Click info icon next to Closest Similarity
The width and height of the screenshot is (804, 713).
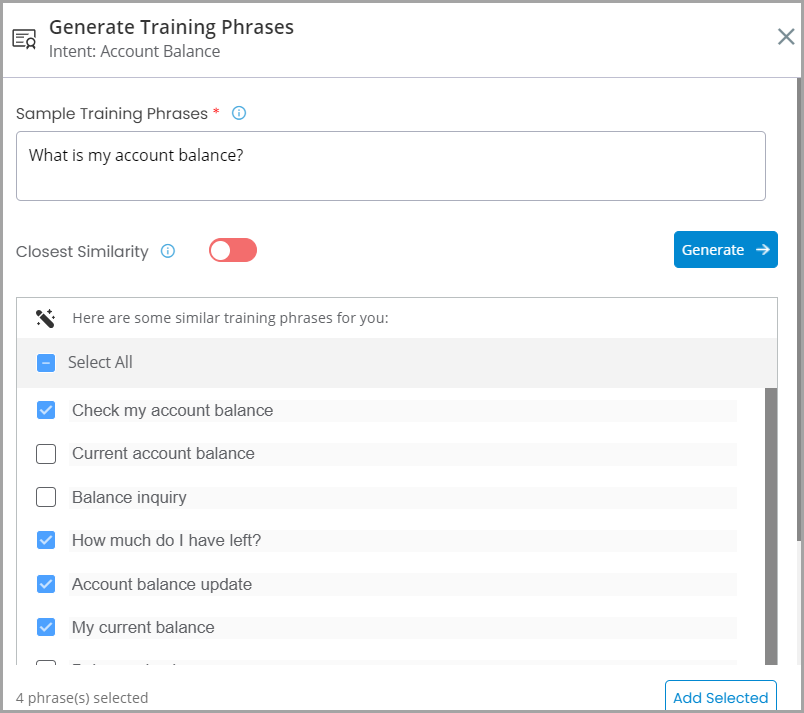pos(168,251)
